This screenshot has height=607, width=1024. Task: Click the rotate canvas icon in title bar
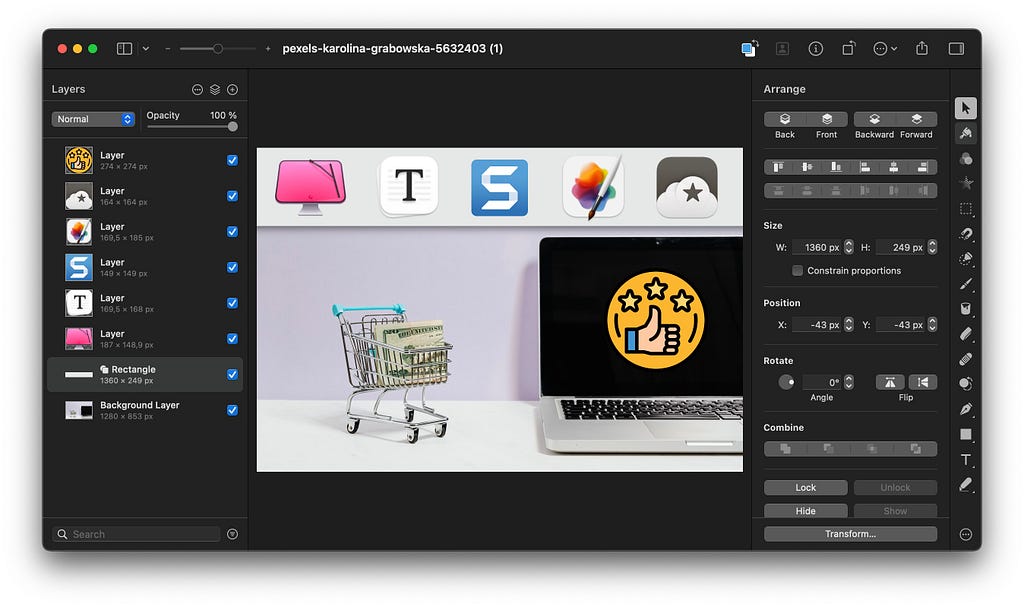pyautogui.click(x=848, y=48)
